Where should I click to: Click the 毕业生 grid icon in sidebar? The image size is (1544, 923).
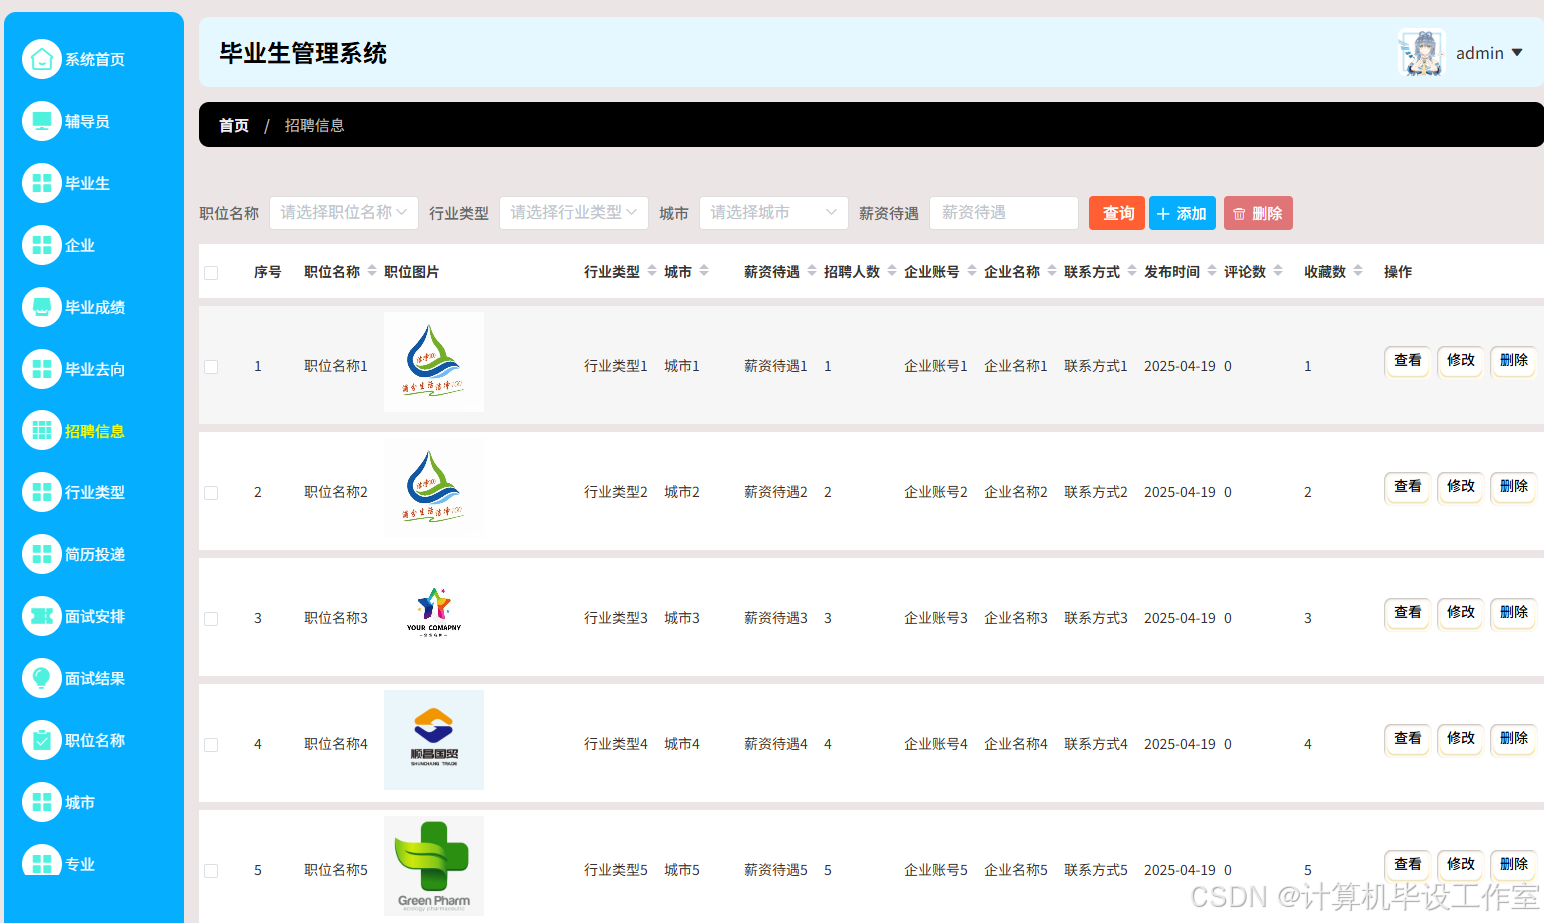point(42,183)
